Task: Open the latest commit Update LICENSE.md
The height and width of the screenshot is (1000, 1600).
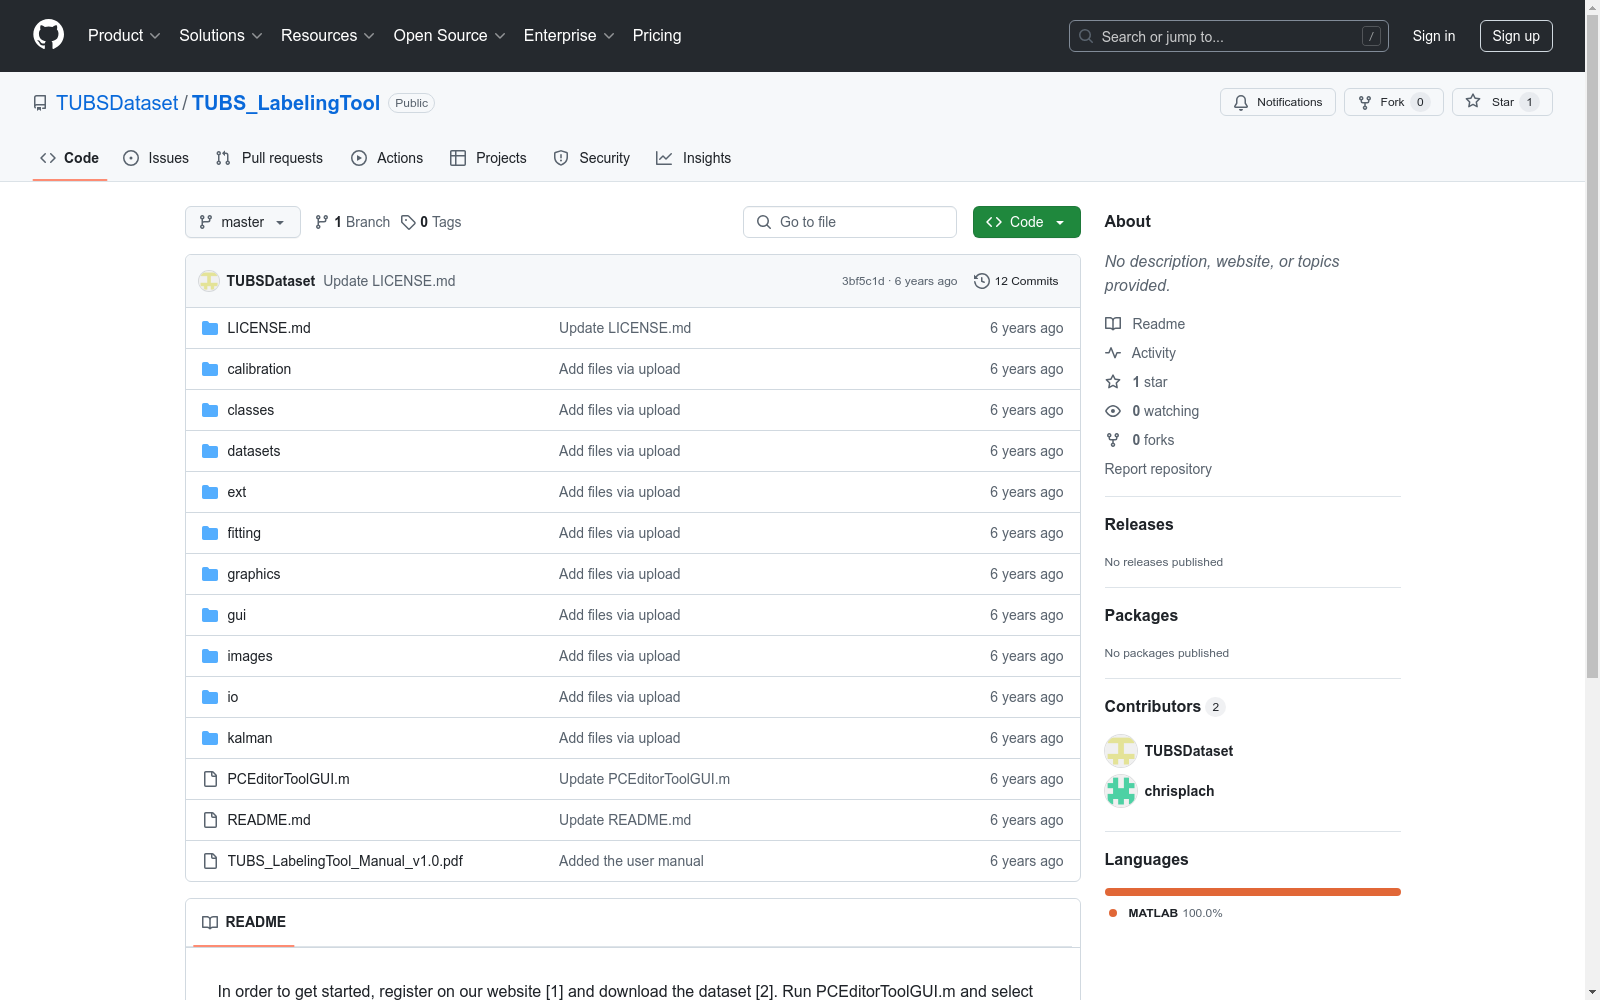Action: click(x=389, y=281)
